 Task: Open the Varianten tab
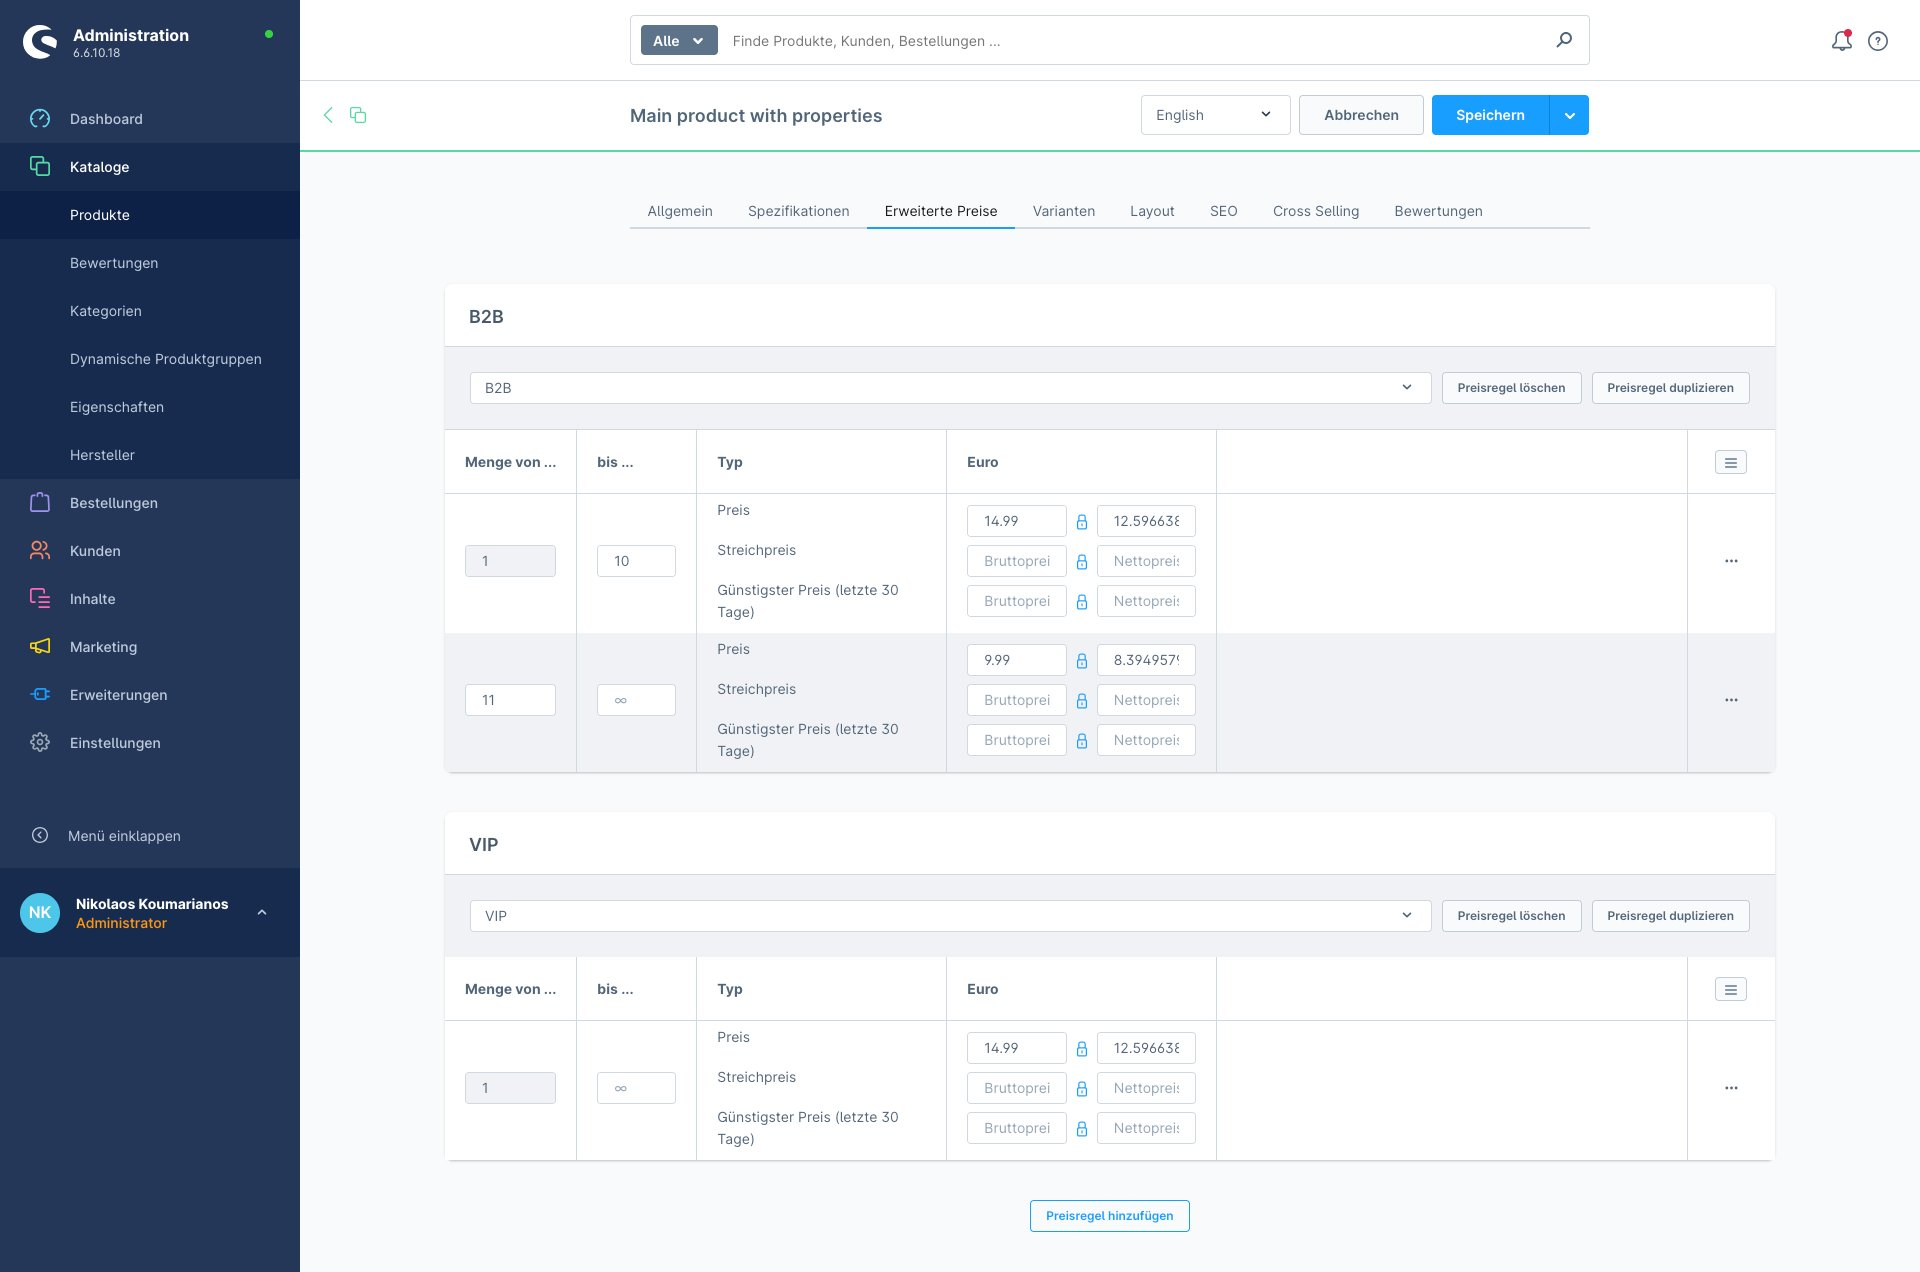pos(1064,211)
